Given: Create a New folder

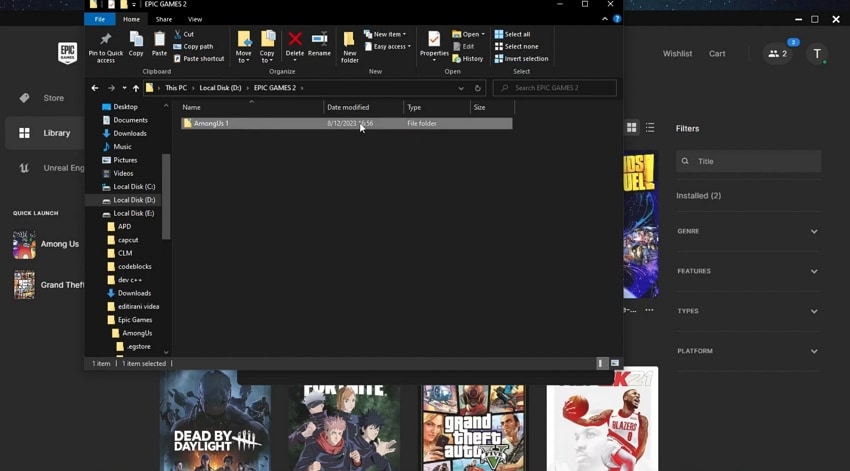Looking at the screenshot, I should [x=350, y=47].
